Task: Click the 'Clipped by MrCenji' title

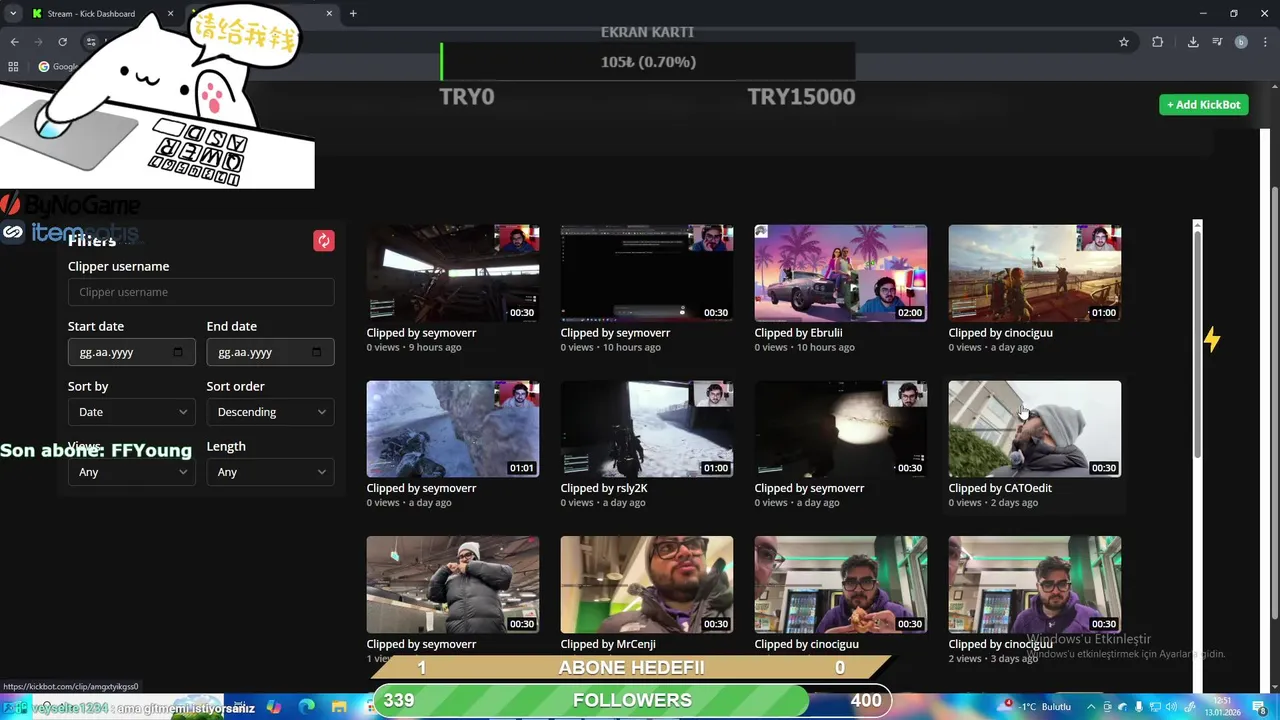Action: click(608, 645)
